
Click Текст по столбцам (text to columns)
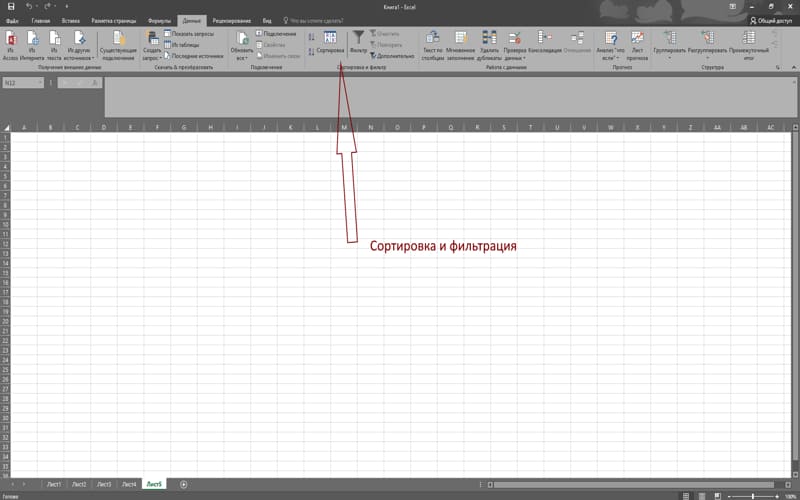click(433, 45)
